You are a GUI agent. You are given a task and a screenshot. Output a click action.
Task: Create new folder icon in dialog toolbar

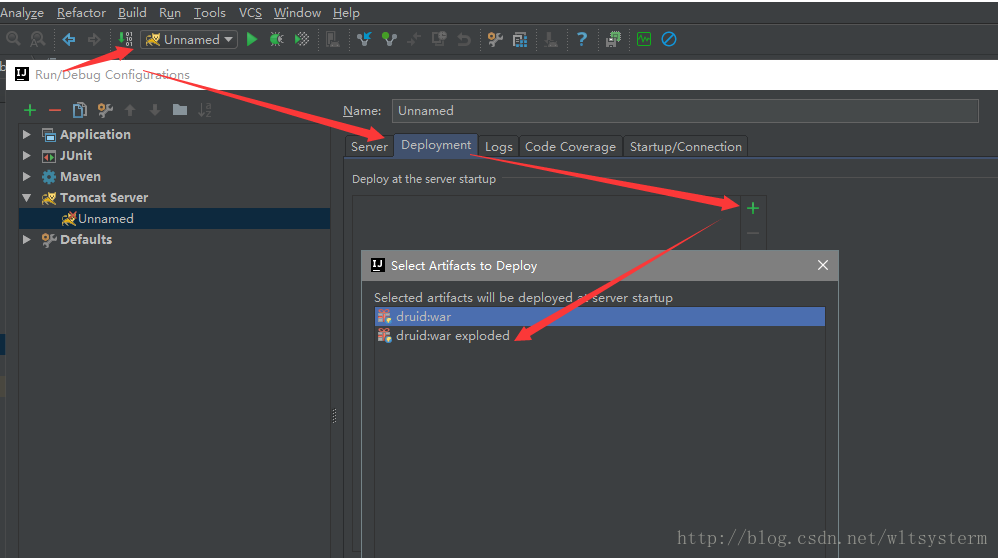coord(180,110)
